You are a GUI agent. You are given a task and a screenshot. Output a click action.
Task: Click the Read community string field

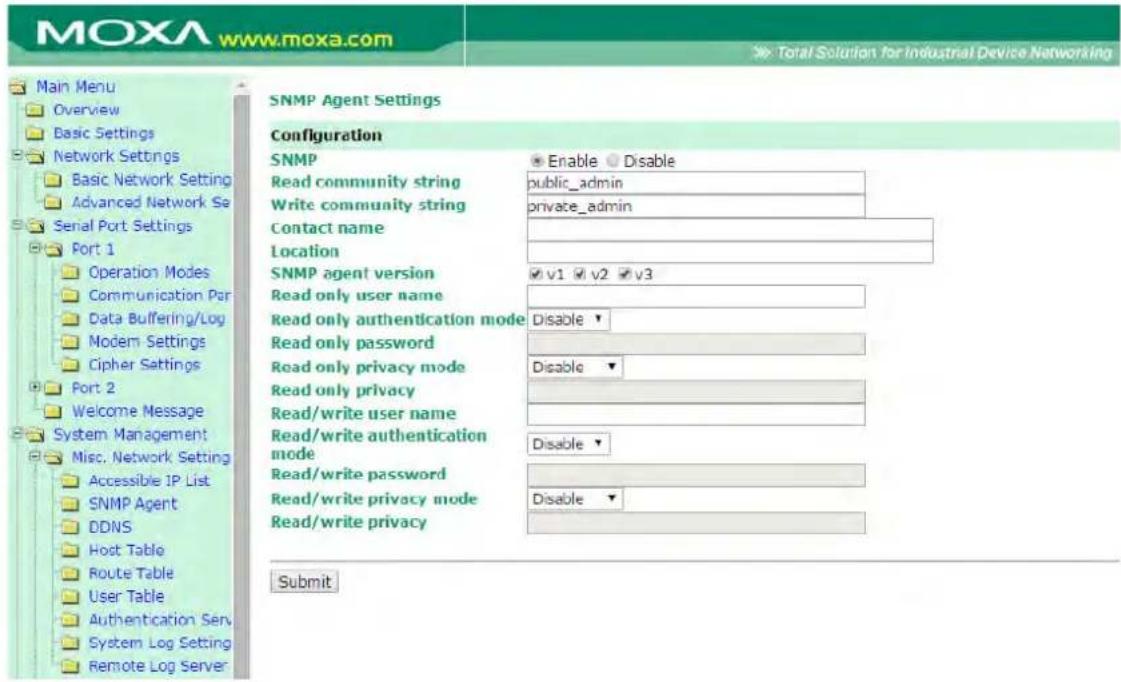(696, 183)
